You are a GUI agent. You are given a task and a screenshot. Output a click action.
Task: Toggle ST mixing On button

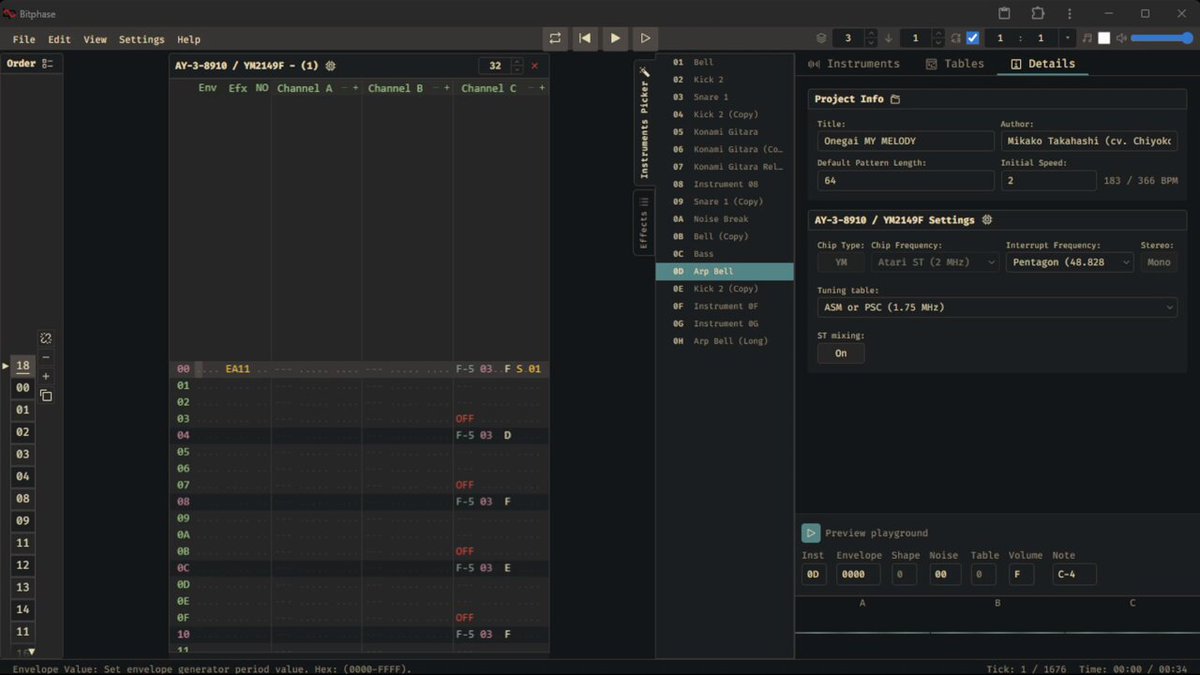point(841,353)
